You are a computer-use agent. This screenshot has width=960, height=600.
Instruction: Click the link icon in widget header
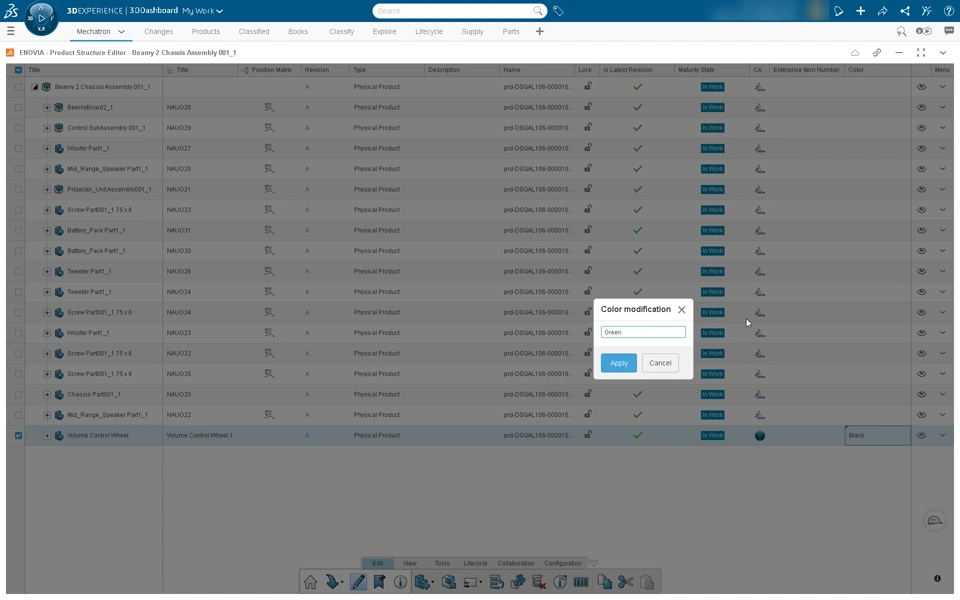(877, 53)
